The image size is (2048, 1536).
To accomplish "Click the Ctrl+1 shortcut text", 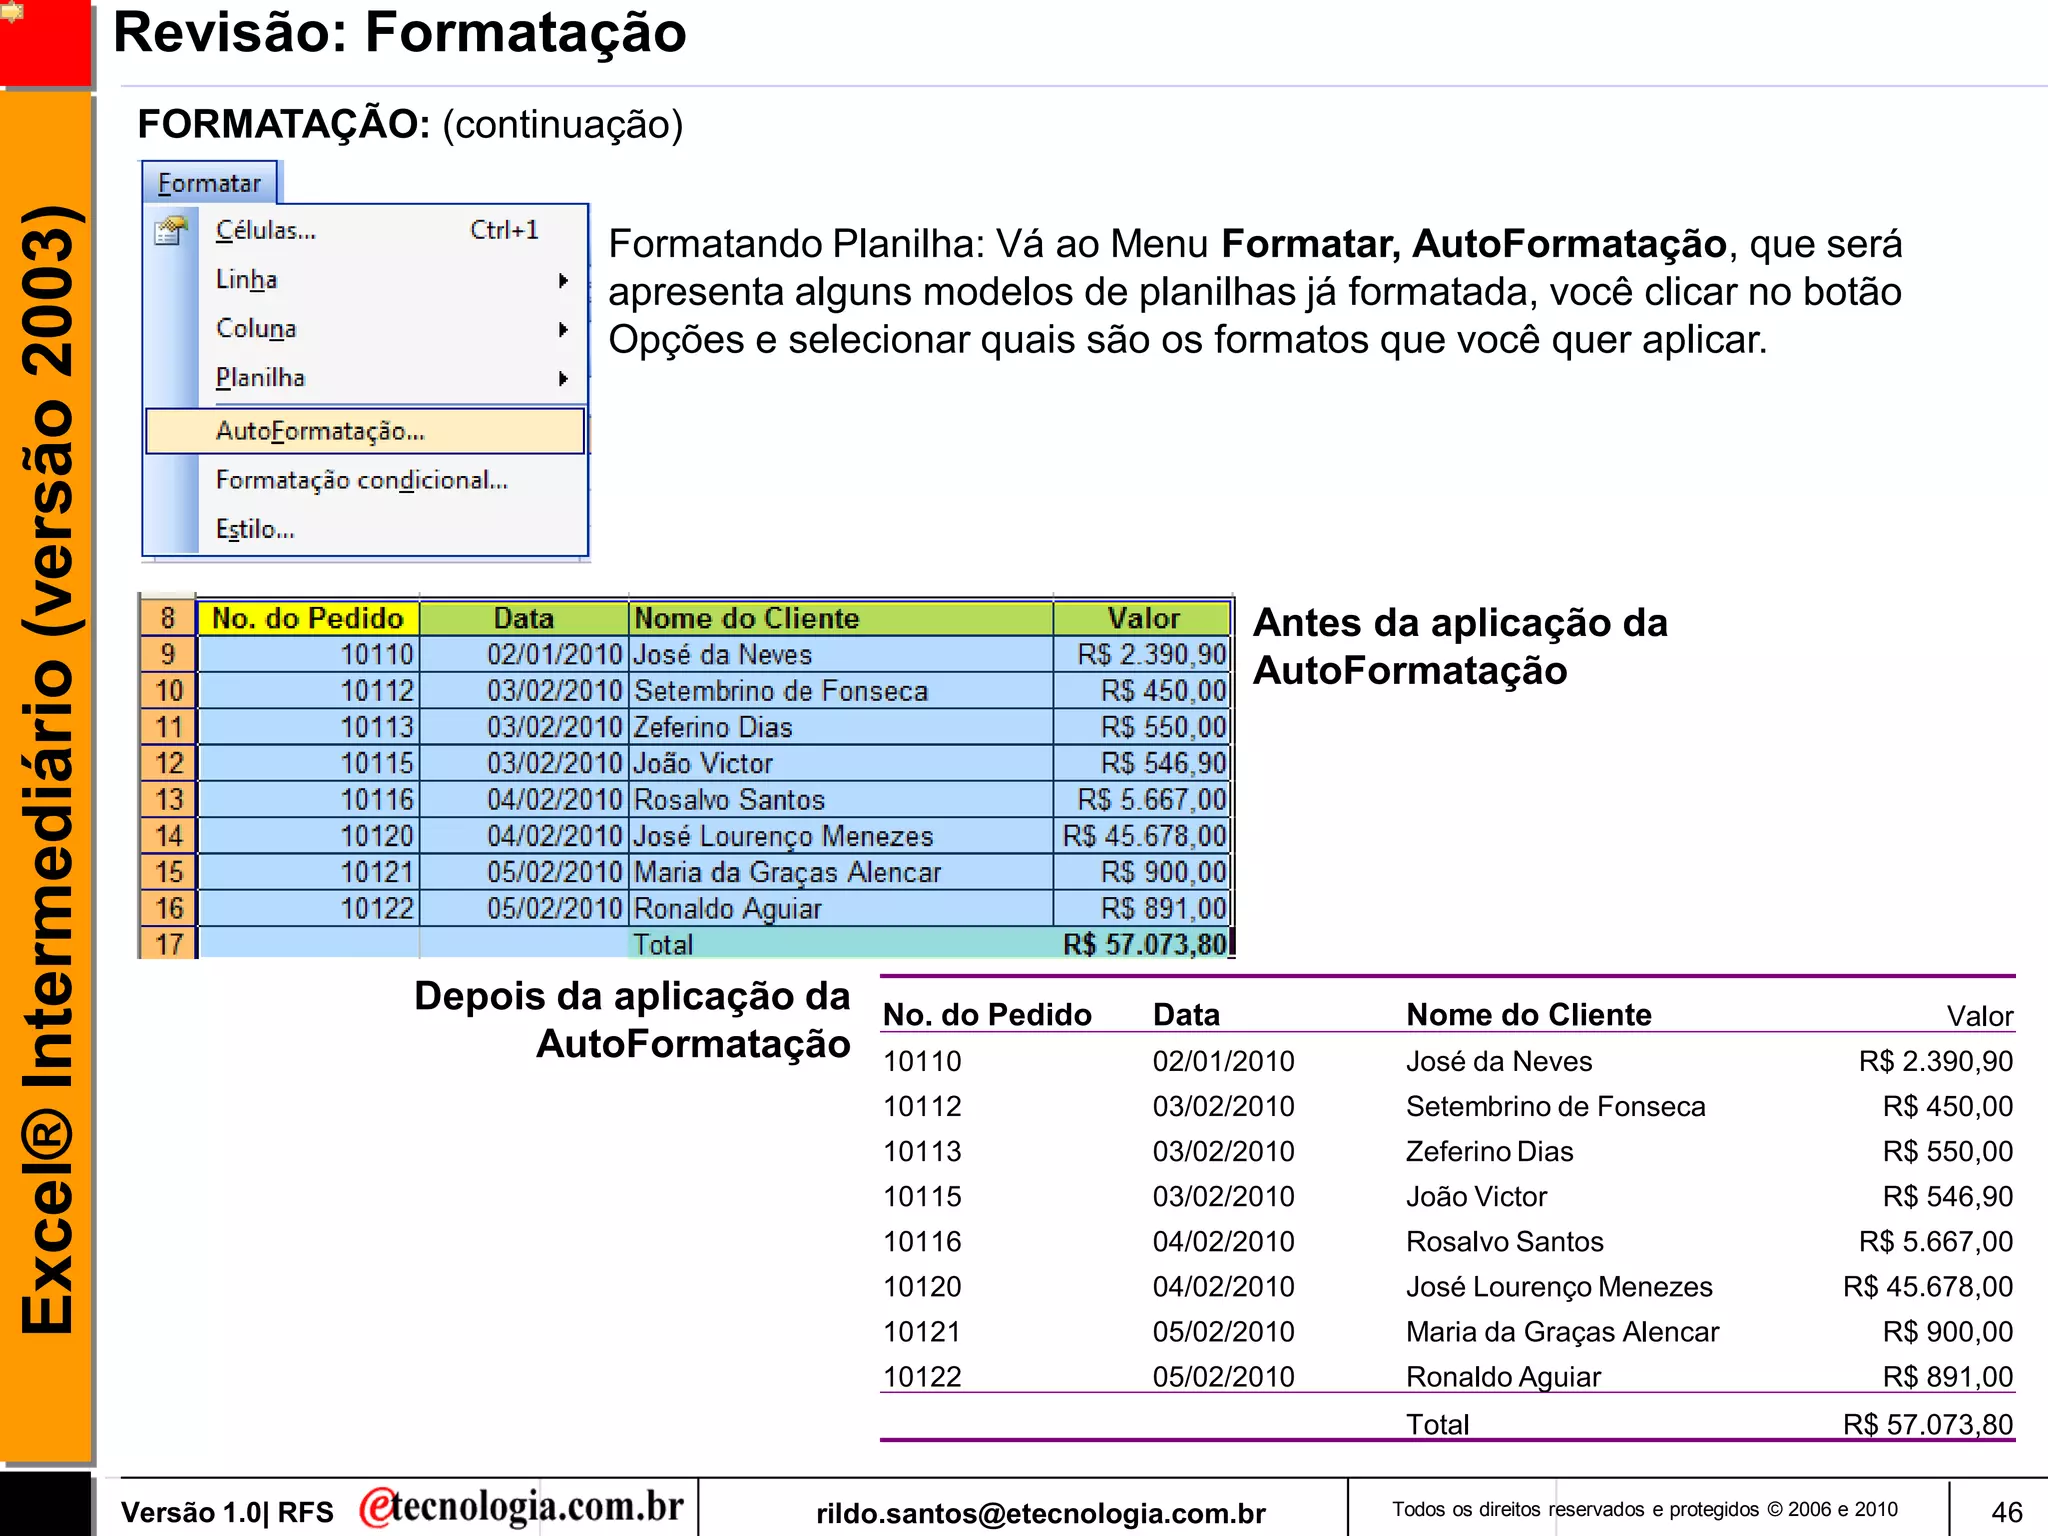I will pyautogui.click(x=504, y=230).
